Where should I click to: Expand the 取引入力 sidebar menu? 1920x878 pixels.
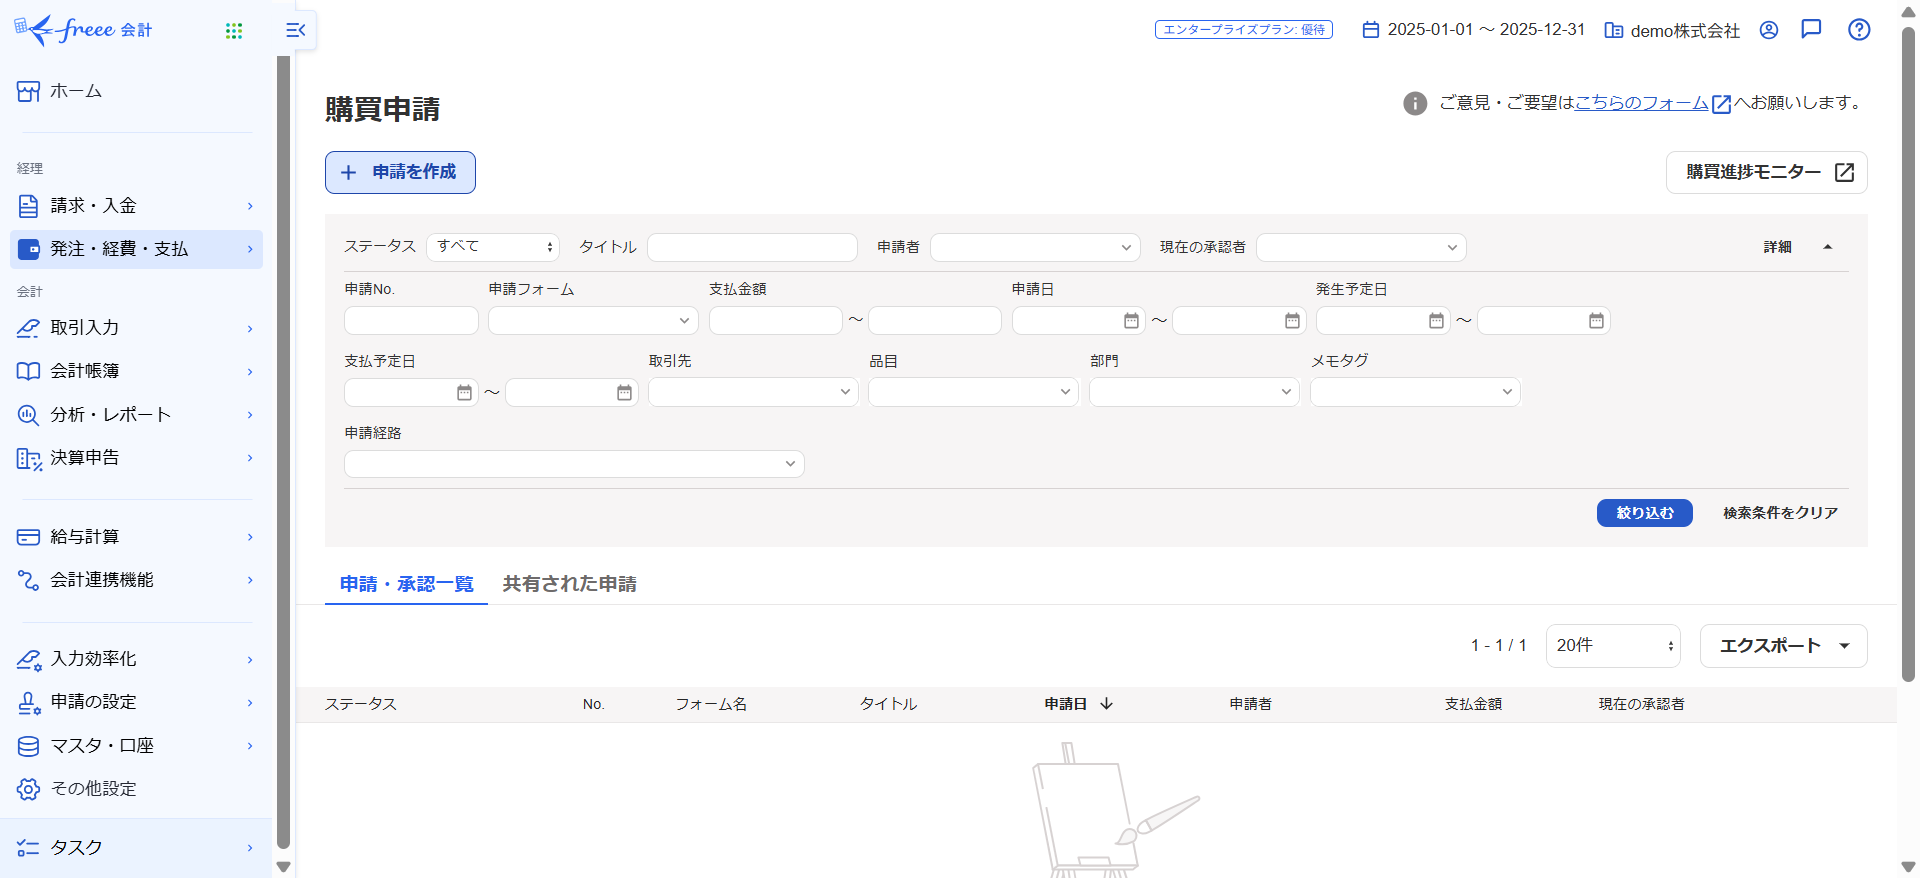136,328
